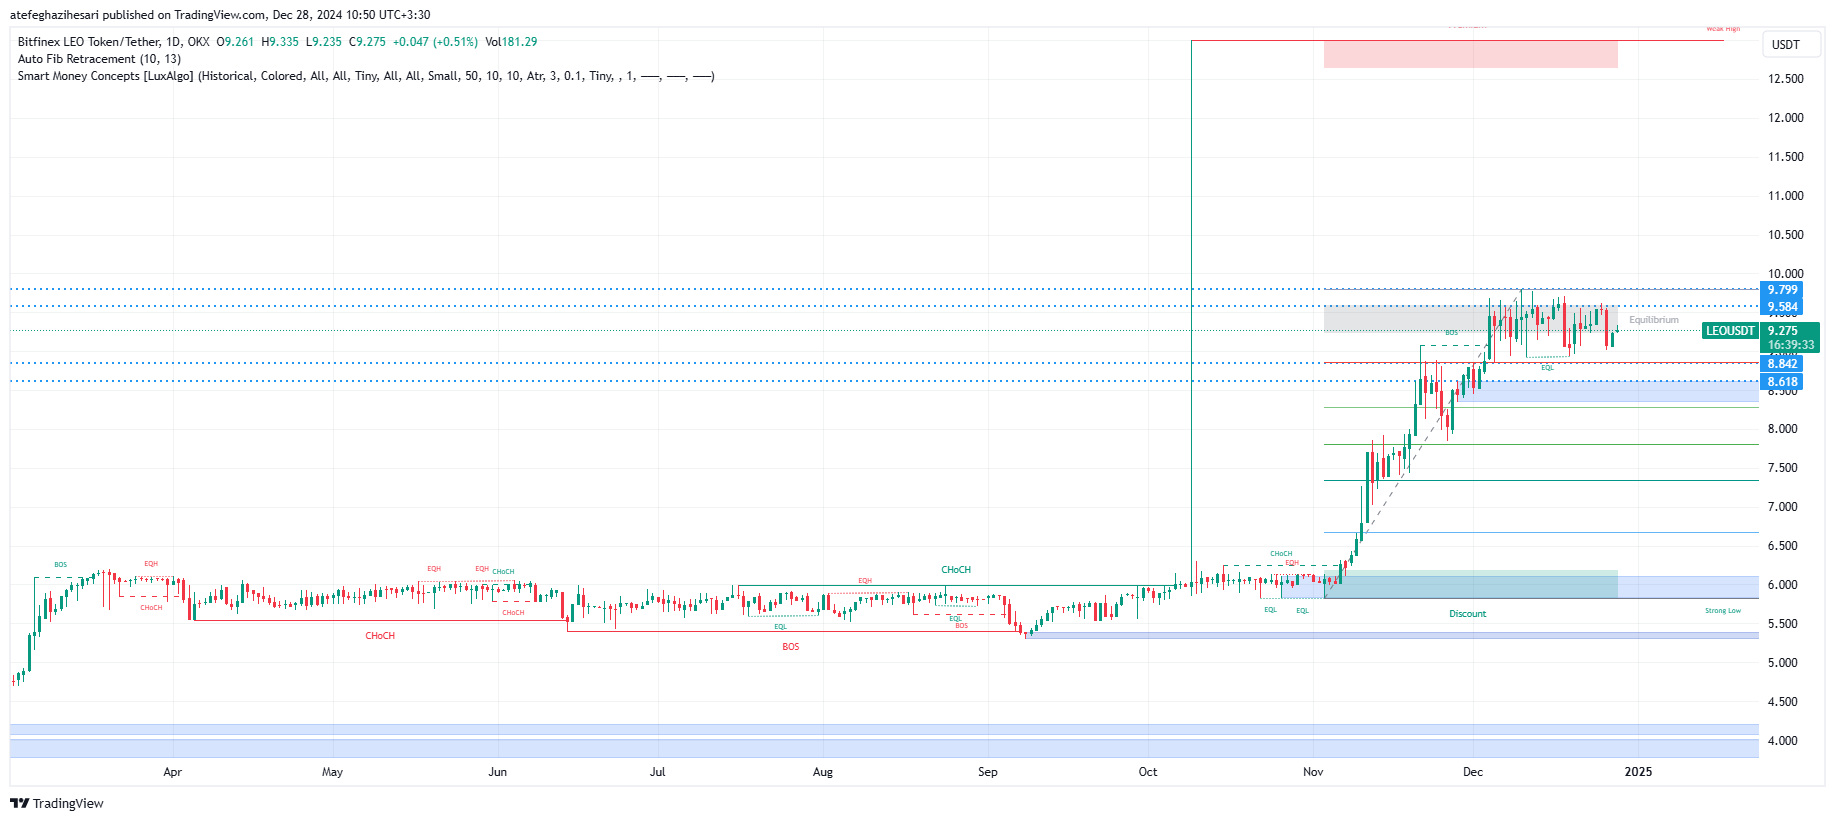The image size is (1835, 821).
Task: Click the 9.584 blue price label
Action: coord(1782,307)
